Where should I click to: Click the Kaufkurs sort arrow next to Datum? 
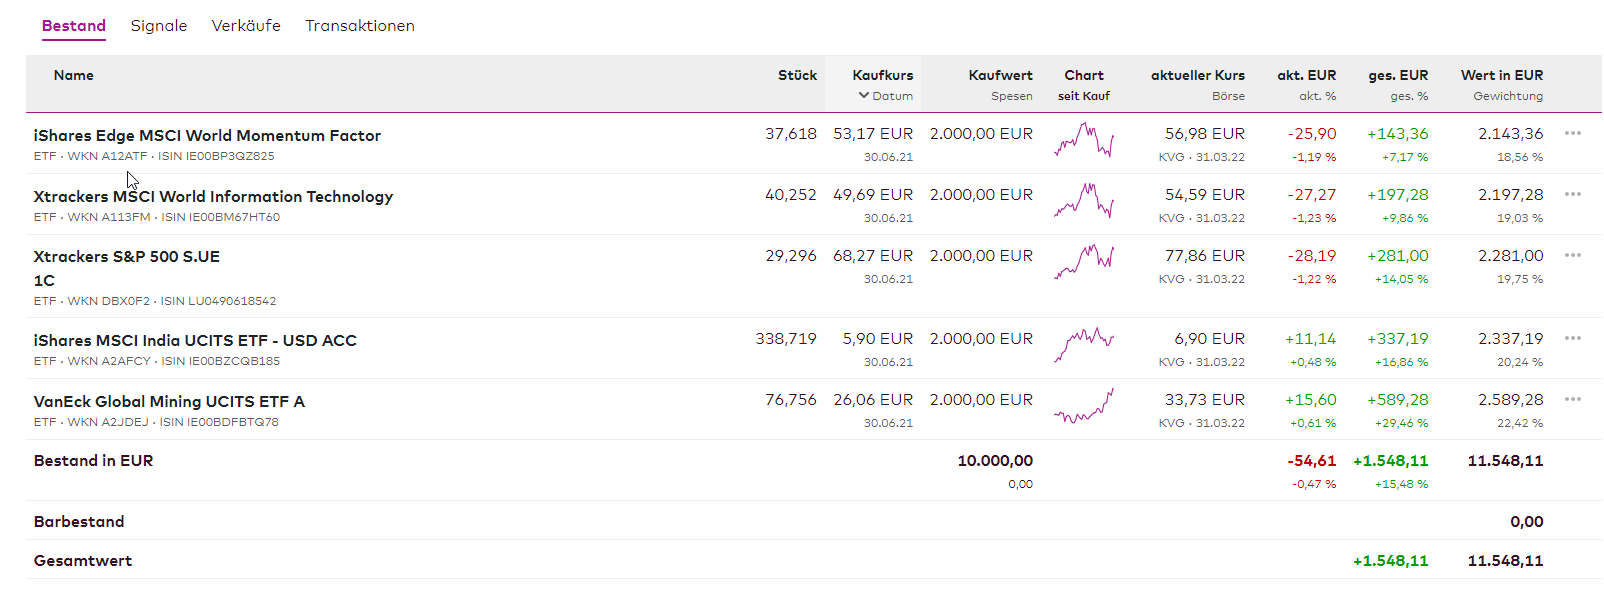[x=864, y=96]
